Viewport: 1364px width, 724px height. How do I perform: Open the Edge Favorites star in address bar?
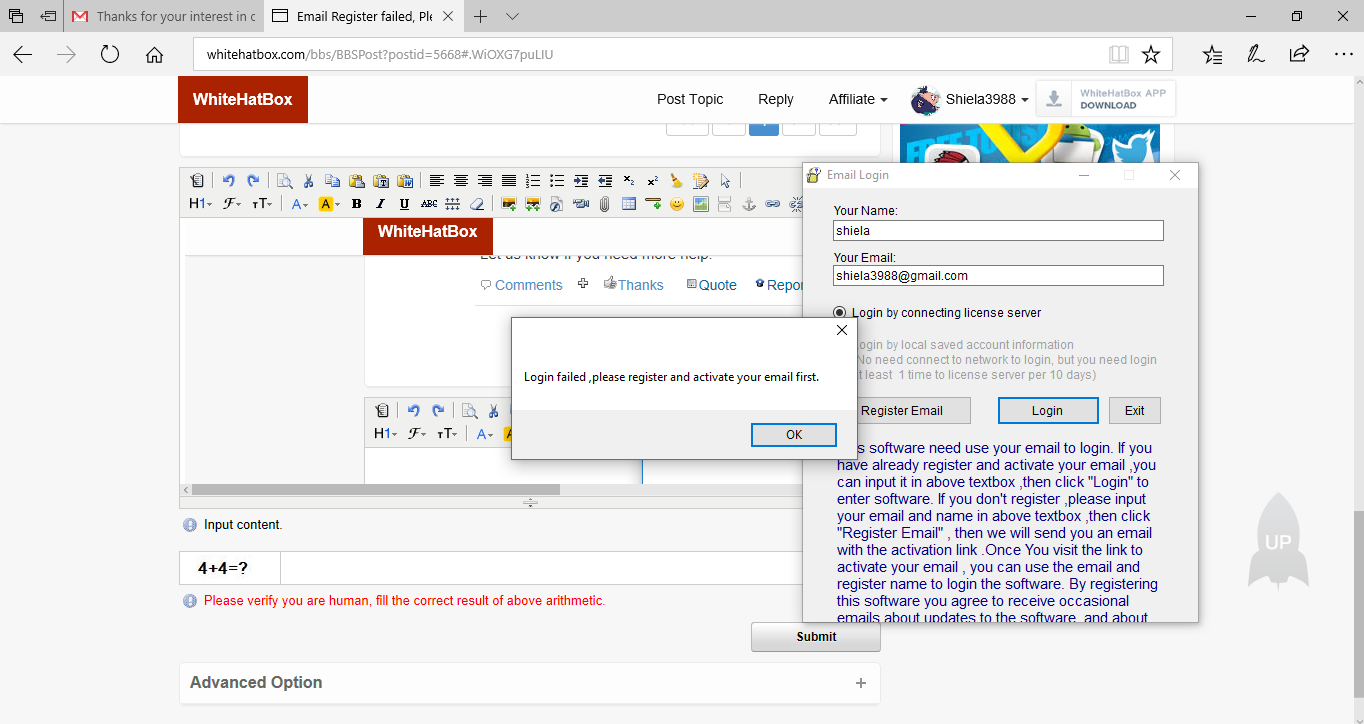(1151, 54)
